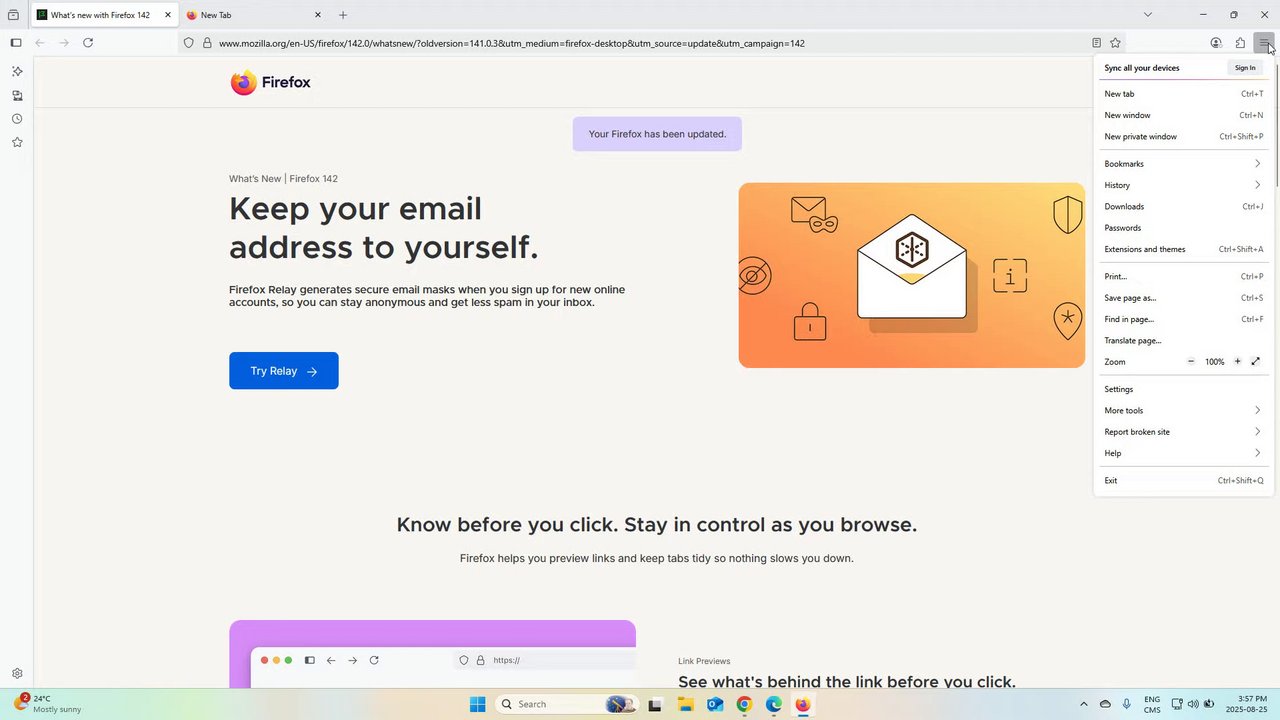This screenshot has width=1280, height=720.
Task: Click the Forward arrow in the navigation toolbar
Action: click(64, 43)
